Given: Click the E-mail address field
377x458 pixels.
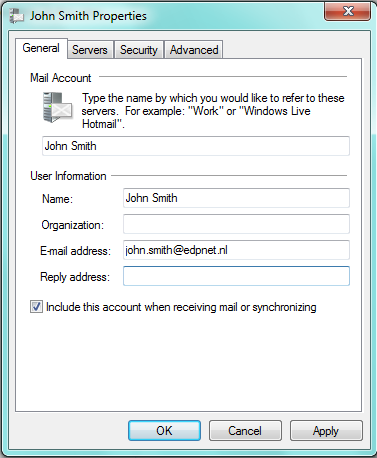Looking at the screenshot, I should click(236, 250).
